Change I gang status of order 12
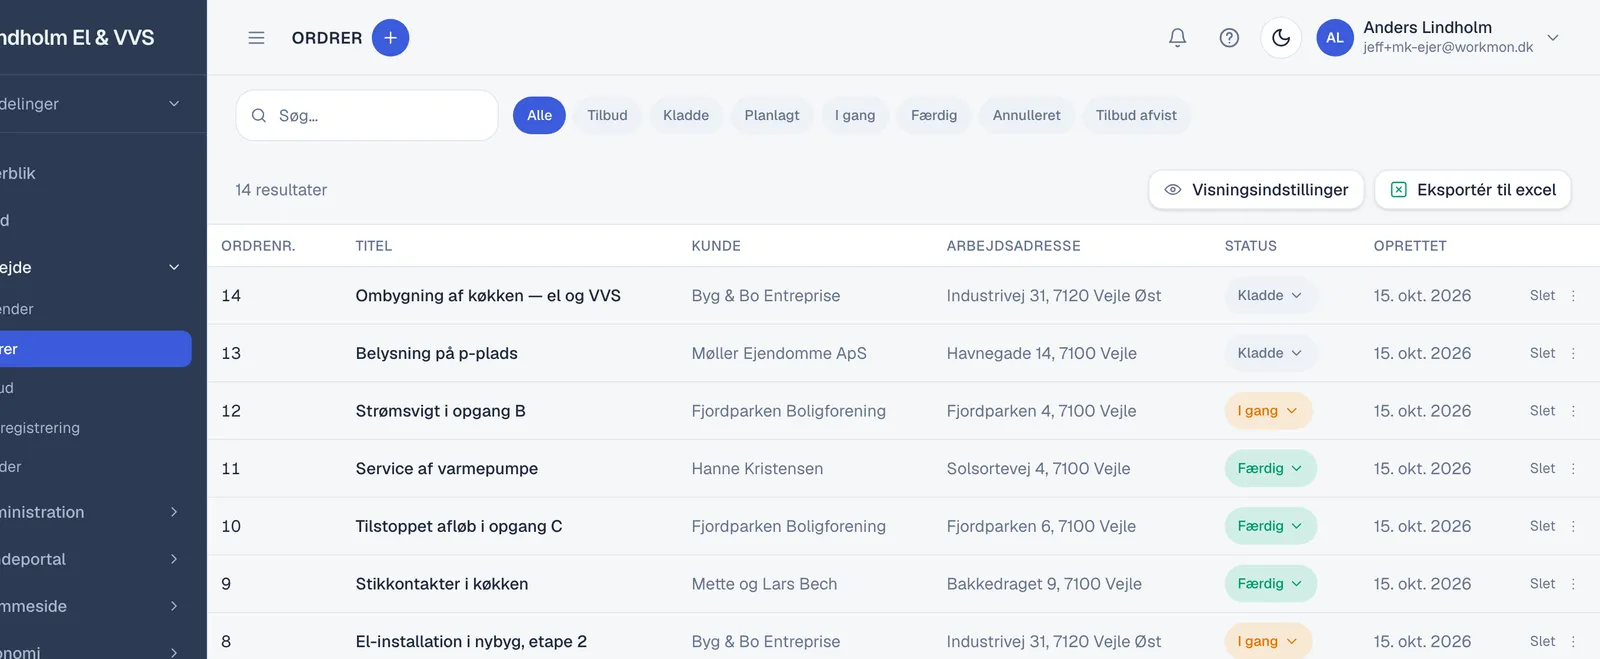This screenshot has width=1600, height=659. coord(1268,411)
